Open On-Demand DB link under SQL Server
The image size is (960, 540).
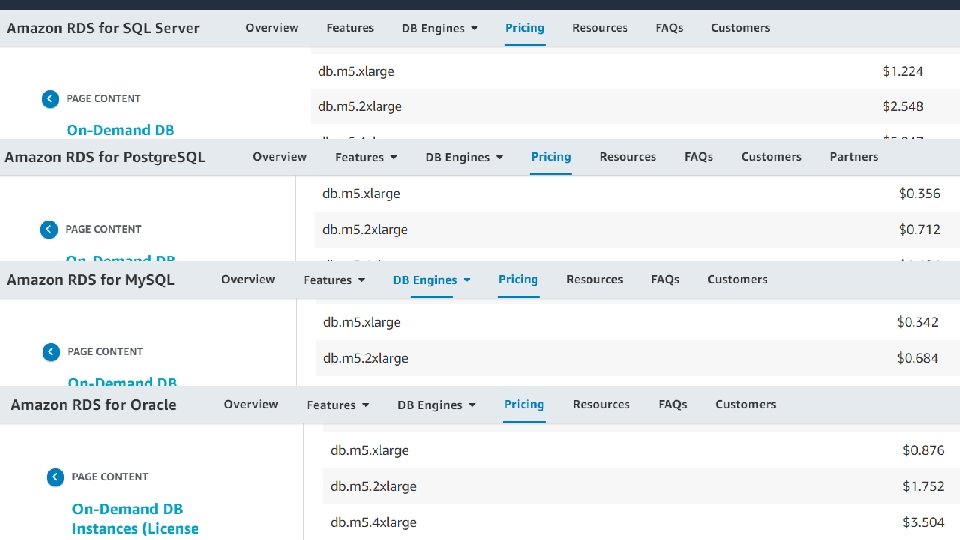point(121,130)
